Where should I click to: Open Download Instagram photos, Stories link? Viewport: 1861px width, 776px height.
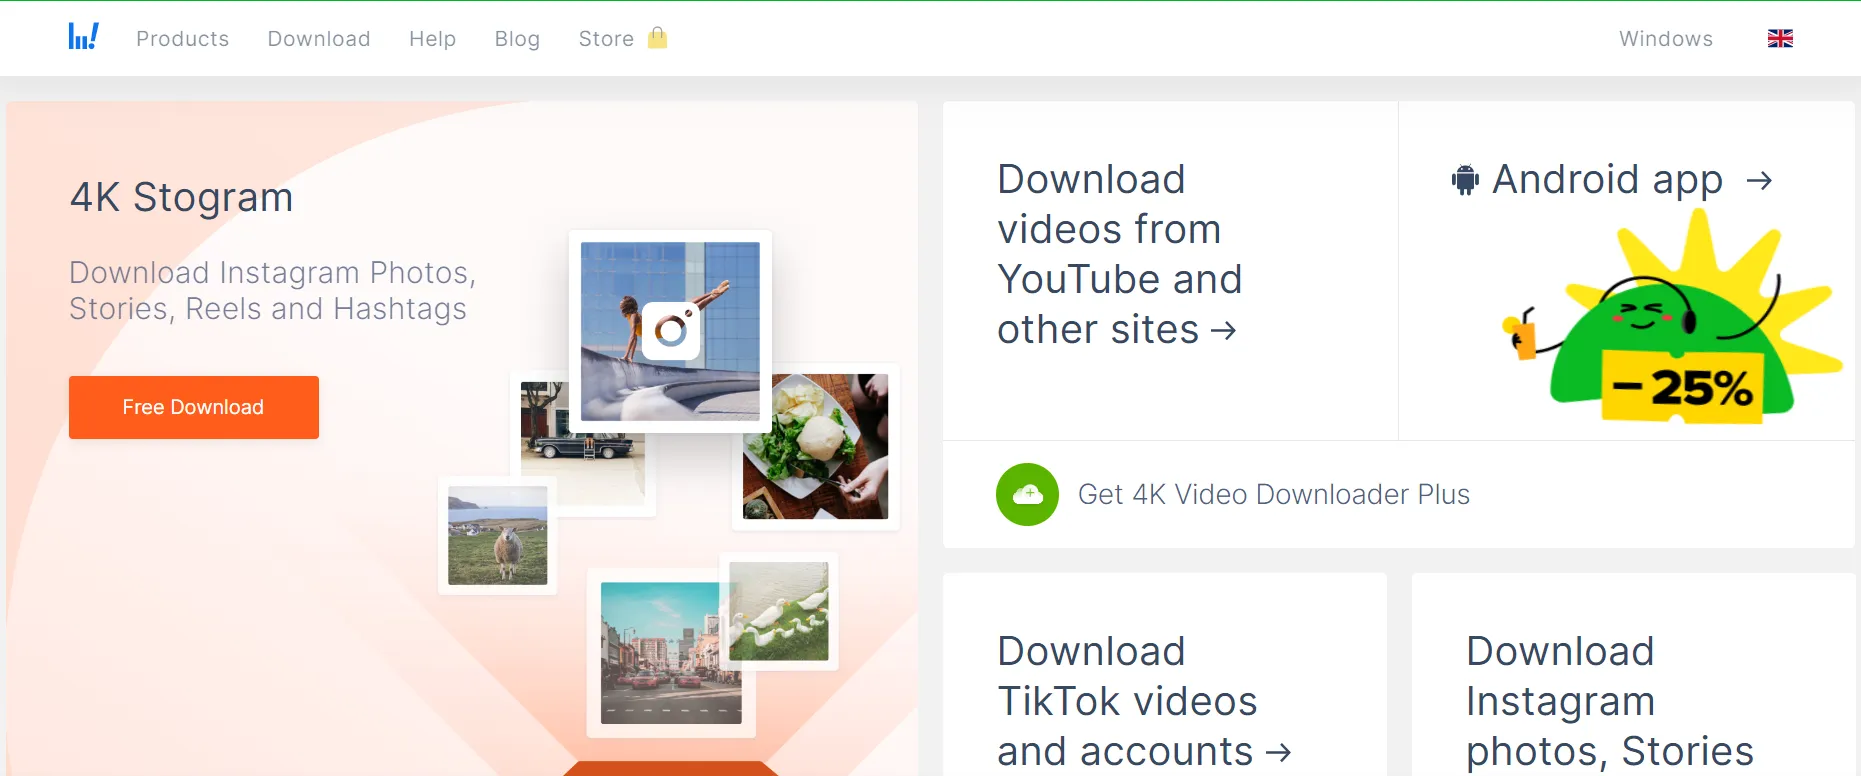(1610, 702)
